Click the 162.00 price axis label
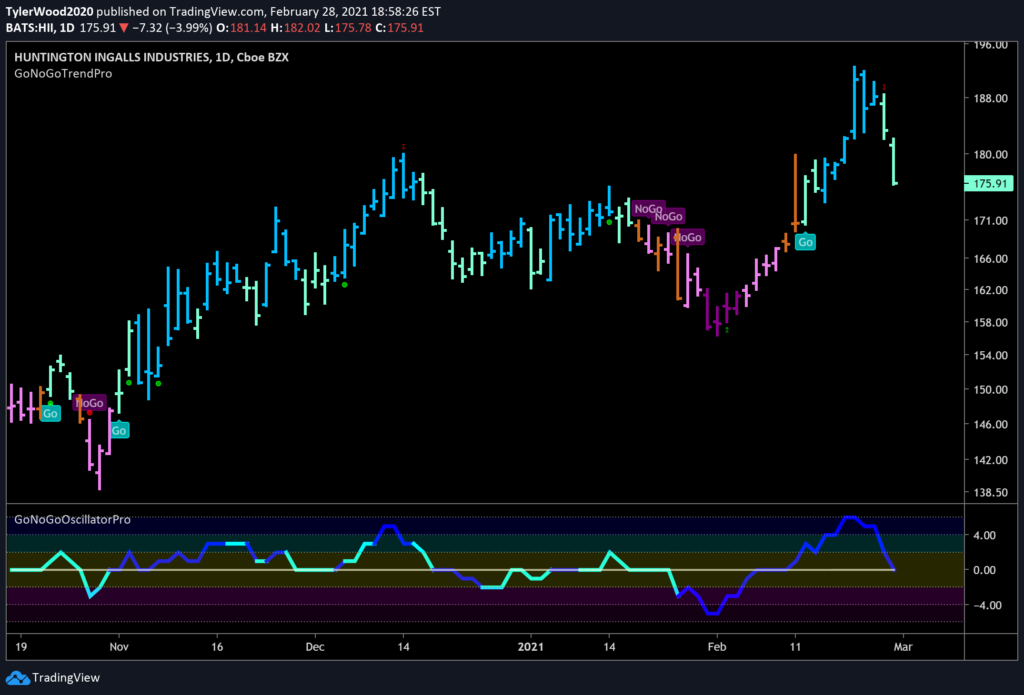1024x695 pixels. tap(993, 290)
